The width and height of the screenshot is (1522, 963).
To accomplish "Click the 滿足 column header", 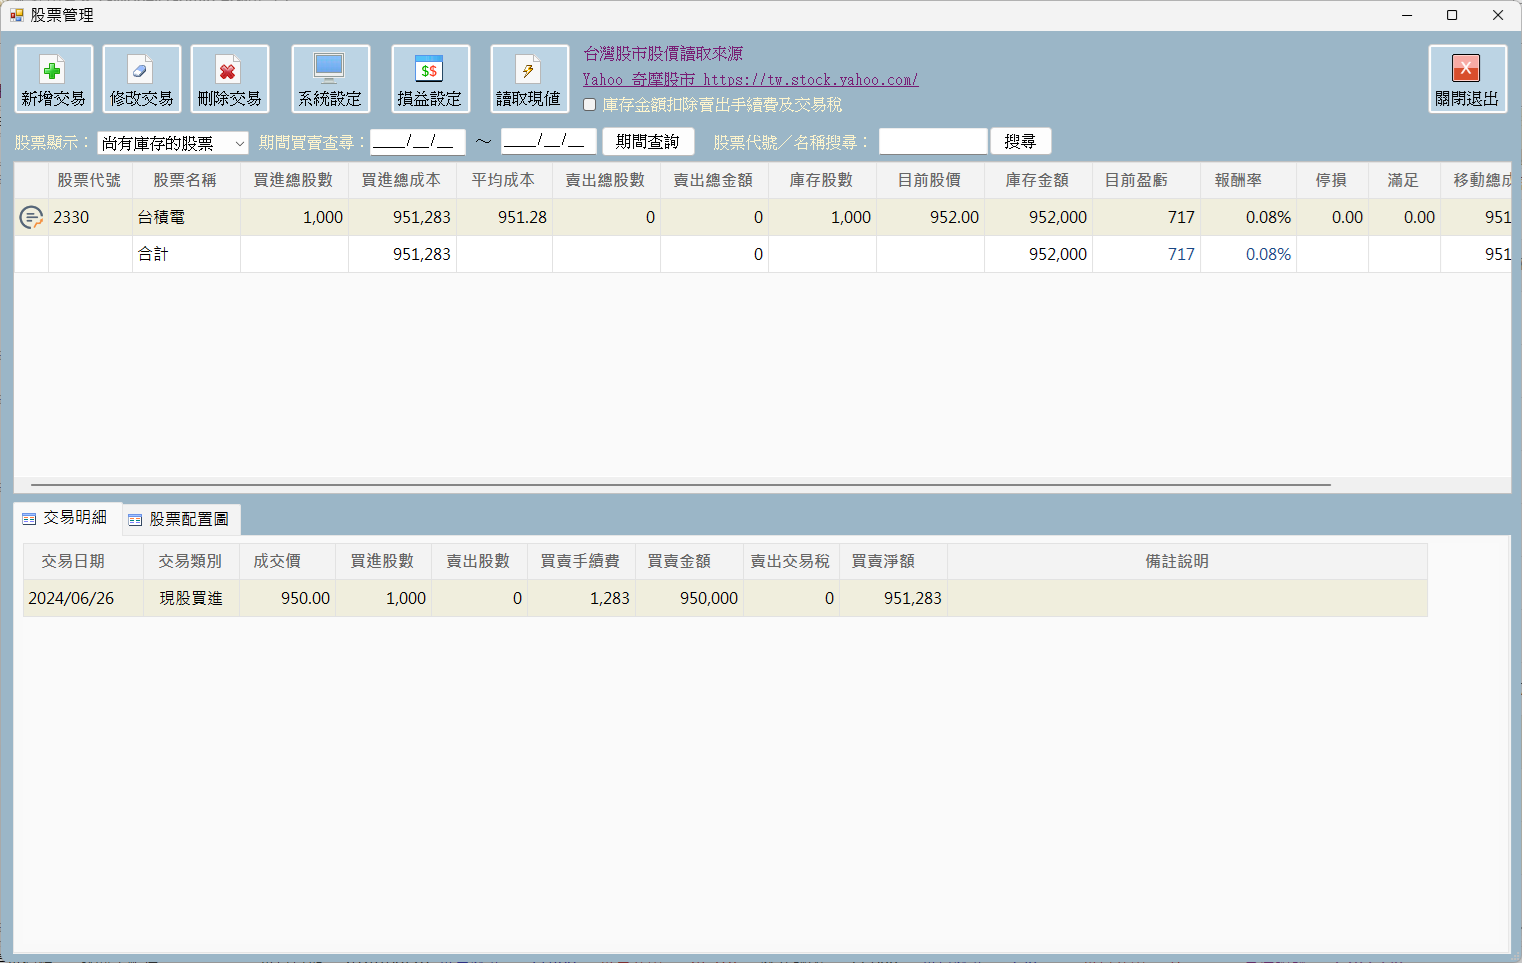I will 1404,181.
